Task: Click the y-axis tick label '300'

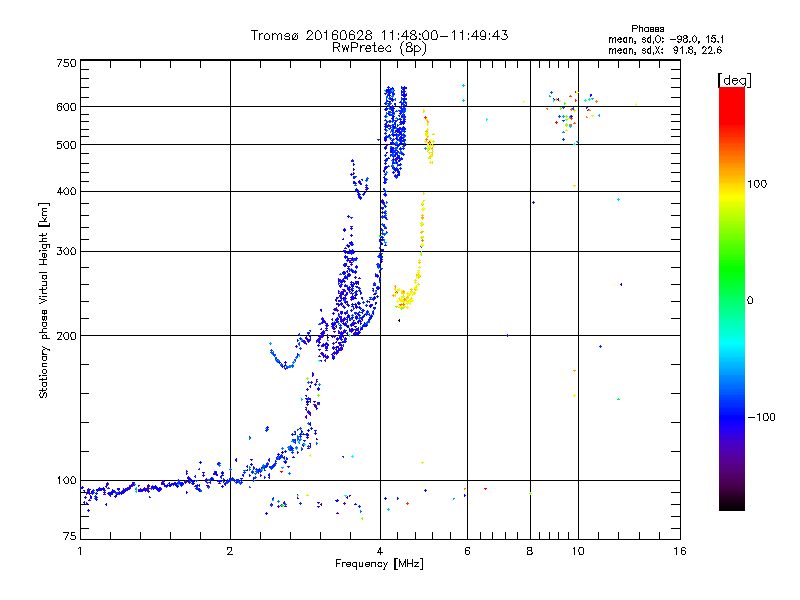Action: [66, 252]
